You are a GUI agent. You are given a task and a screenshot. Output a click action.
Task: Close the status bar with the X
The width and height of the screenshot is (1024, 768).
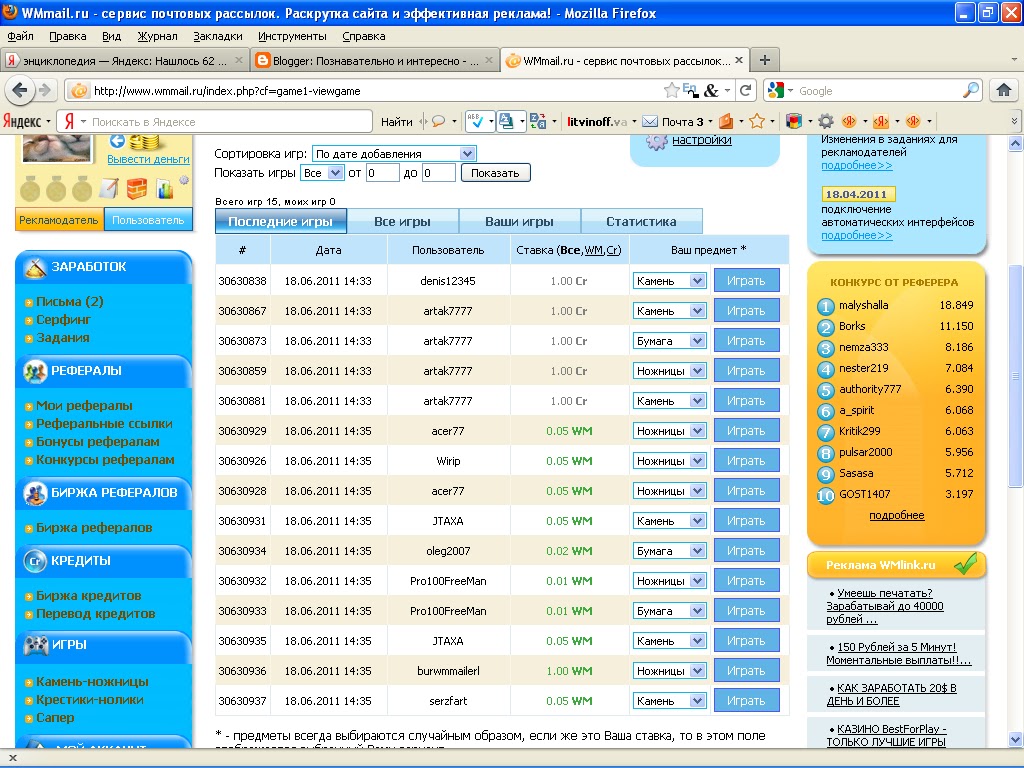[x=12, y=758]
